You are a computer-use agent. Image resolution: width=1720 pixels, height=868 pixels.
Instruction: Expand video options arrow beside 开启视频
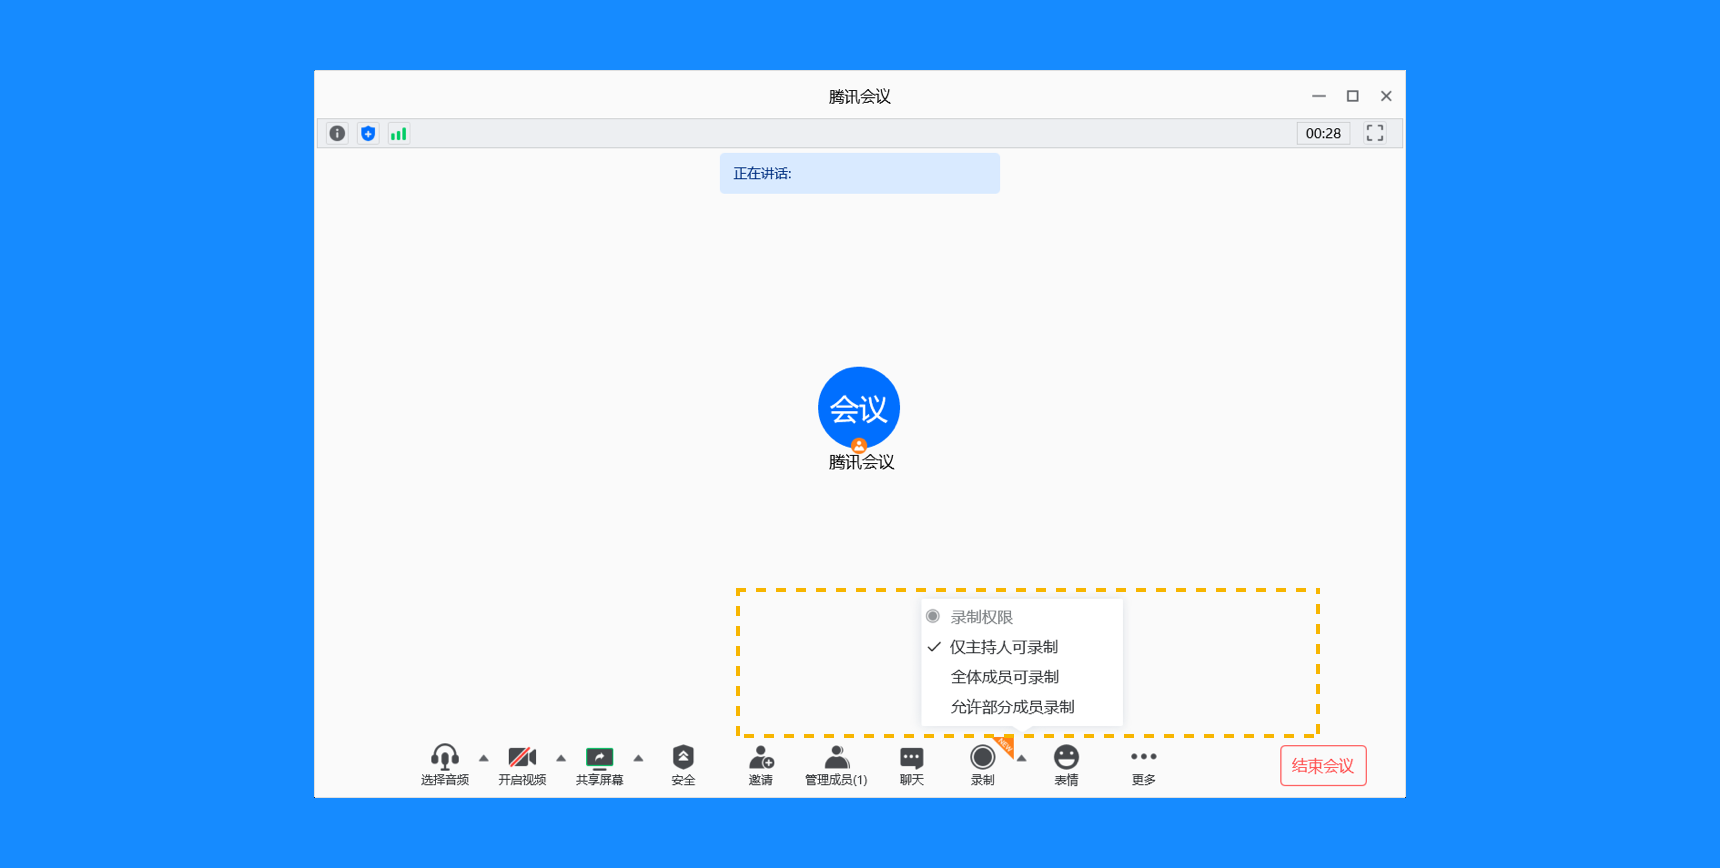point(561,758)
